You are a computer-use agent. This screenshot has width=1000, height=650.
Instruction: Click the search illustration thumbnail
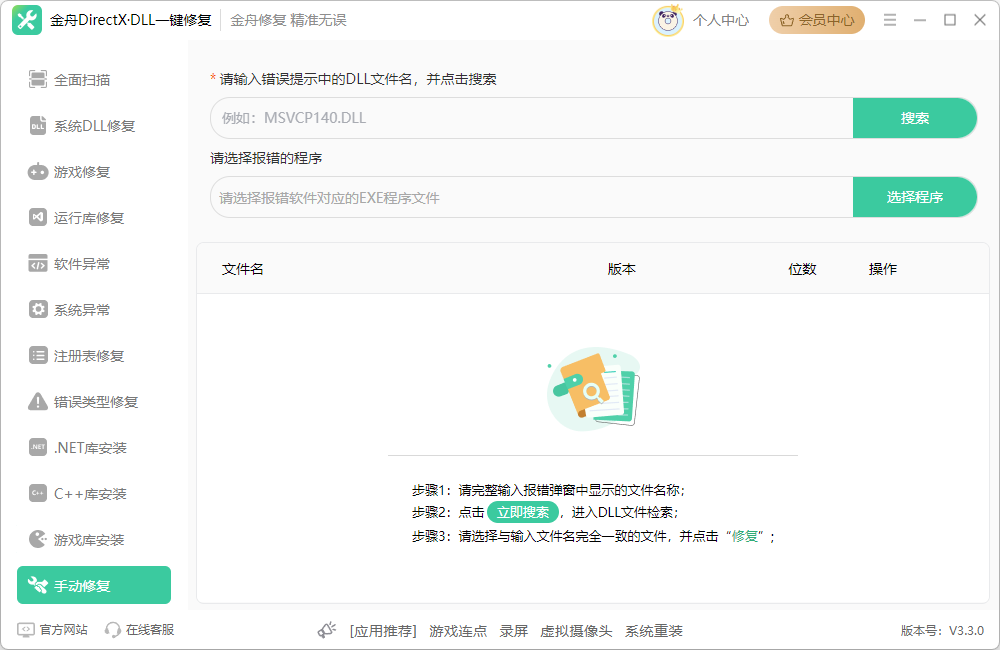[x=593, y=389]
